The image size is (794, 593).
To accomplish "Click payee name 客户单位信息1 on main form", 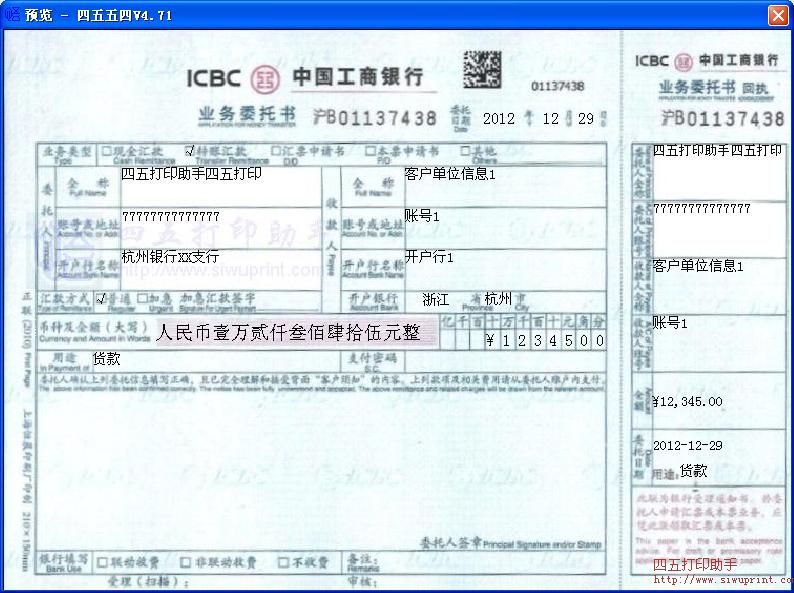I will pos(450,174).
